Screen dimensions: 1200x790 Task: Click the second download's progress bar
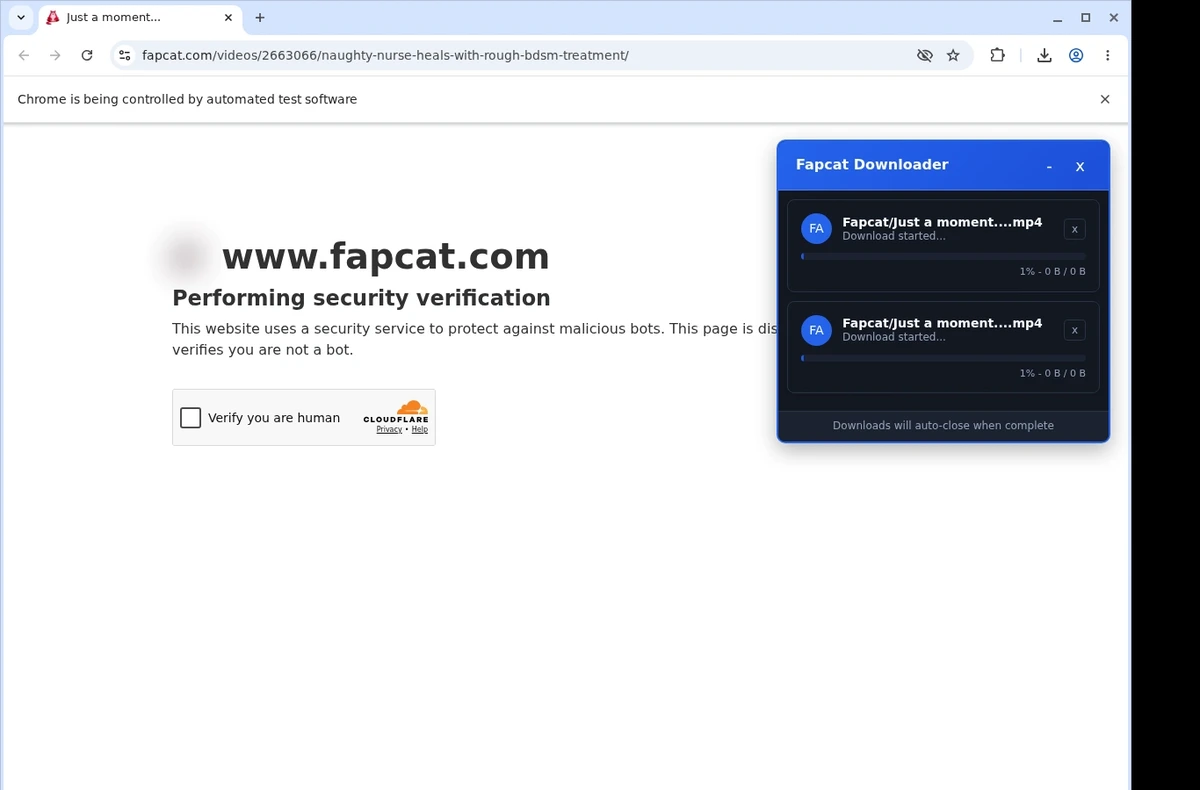943,358
